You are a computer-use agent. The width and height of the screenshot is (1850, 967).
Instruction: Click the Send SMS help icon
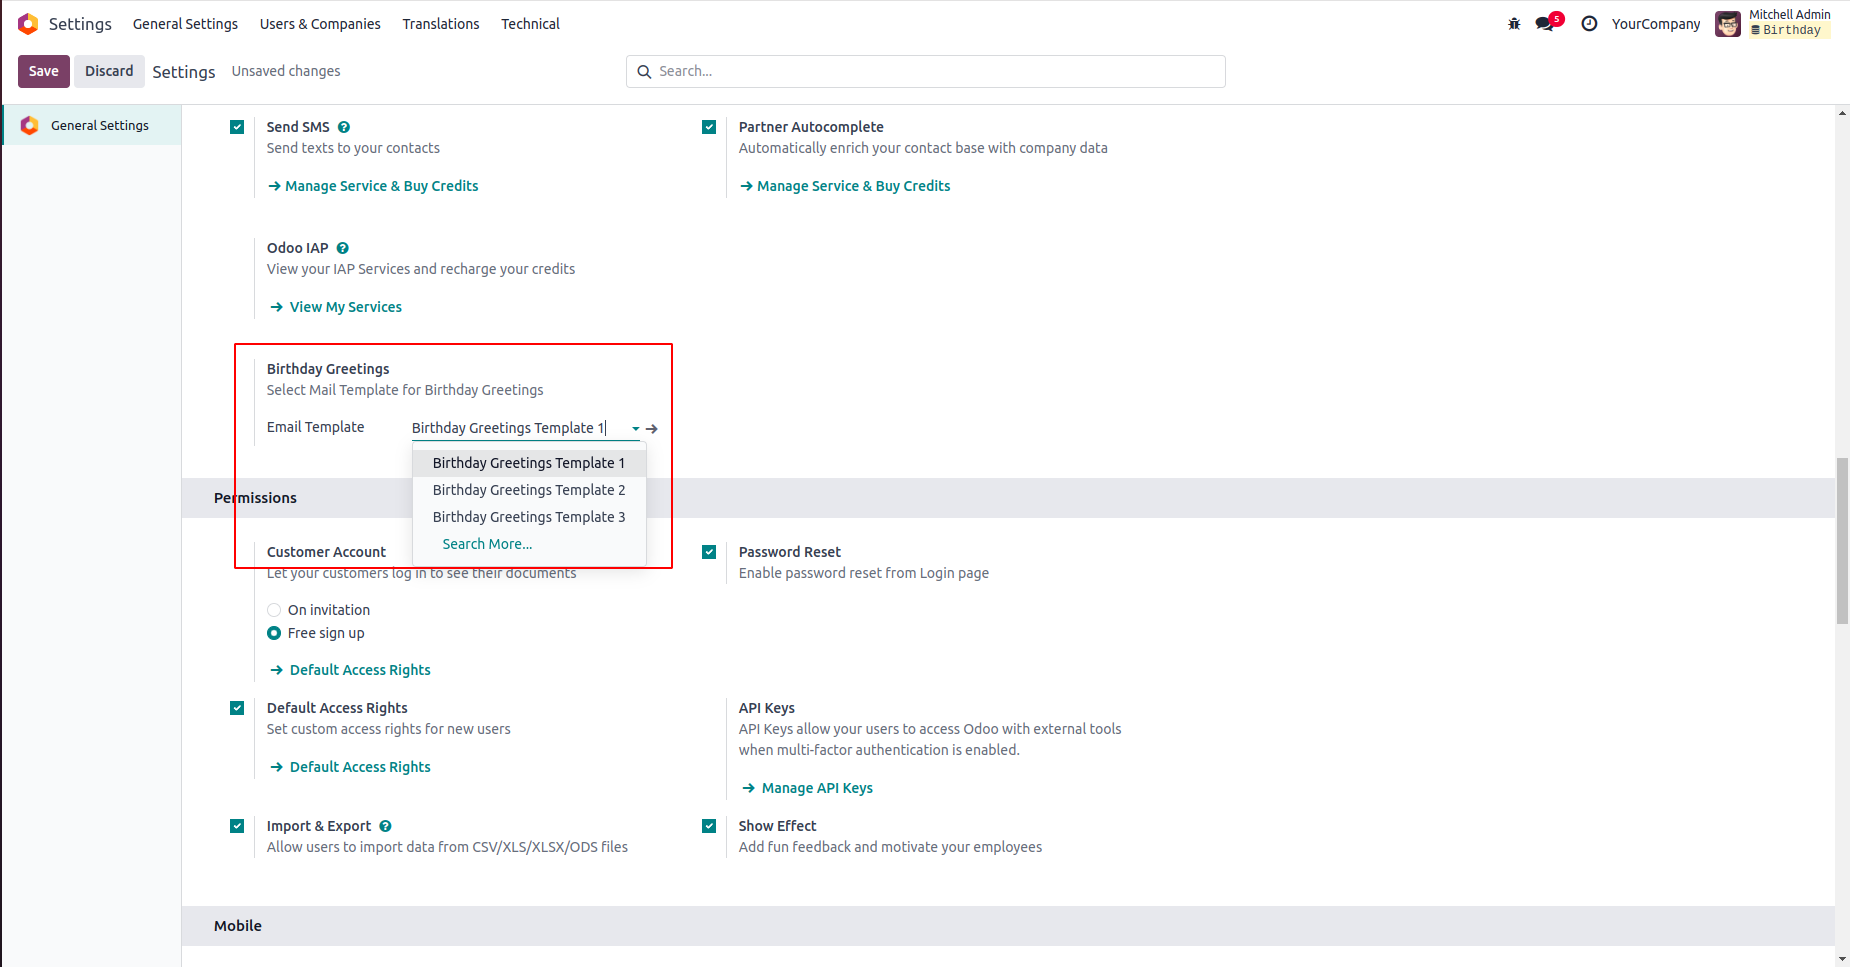point(344,127)
